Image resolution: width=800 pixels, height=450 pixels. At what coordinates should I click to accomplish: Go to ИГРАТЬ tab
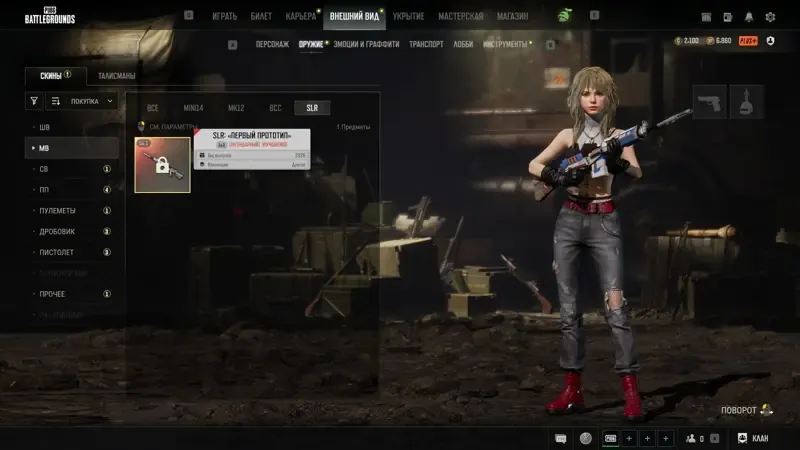pos(224,16)
